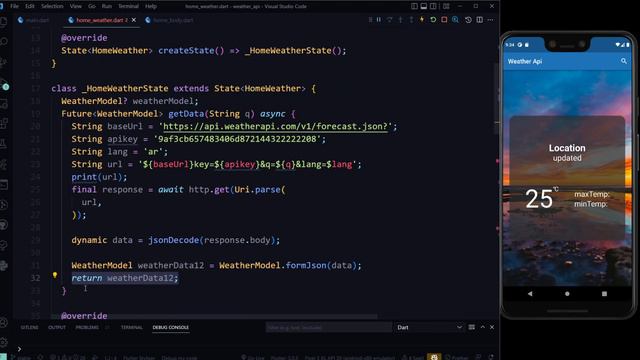The width and height of the screenshot is (640, 360).
Task: Open the weatherapi.com forecast URL link
Action: (275, 127)
